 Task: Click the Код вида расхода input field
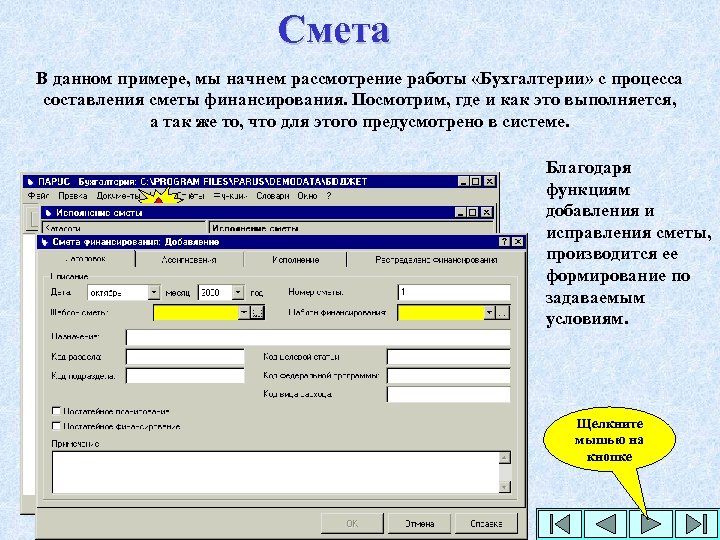(x=449, y=394)
